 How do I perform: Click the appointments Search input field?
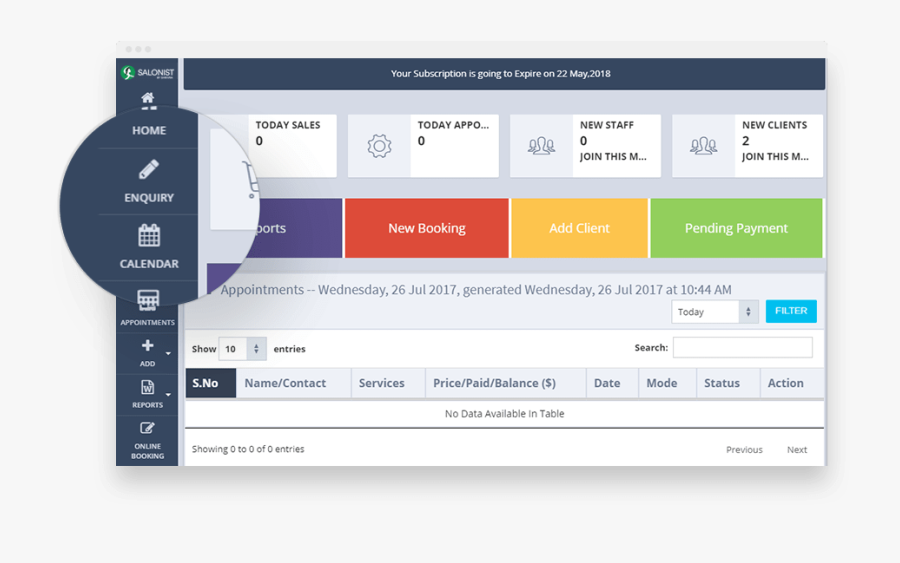tap(742, 348)
